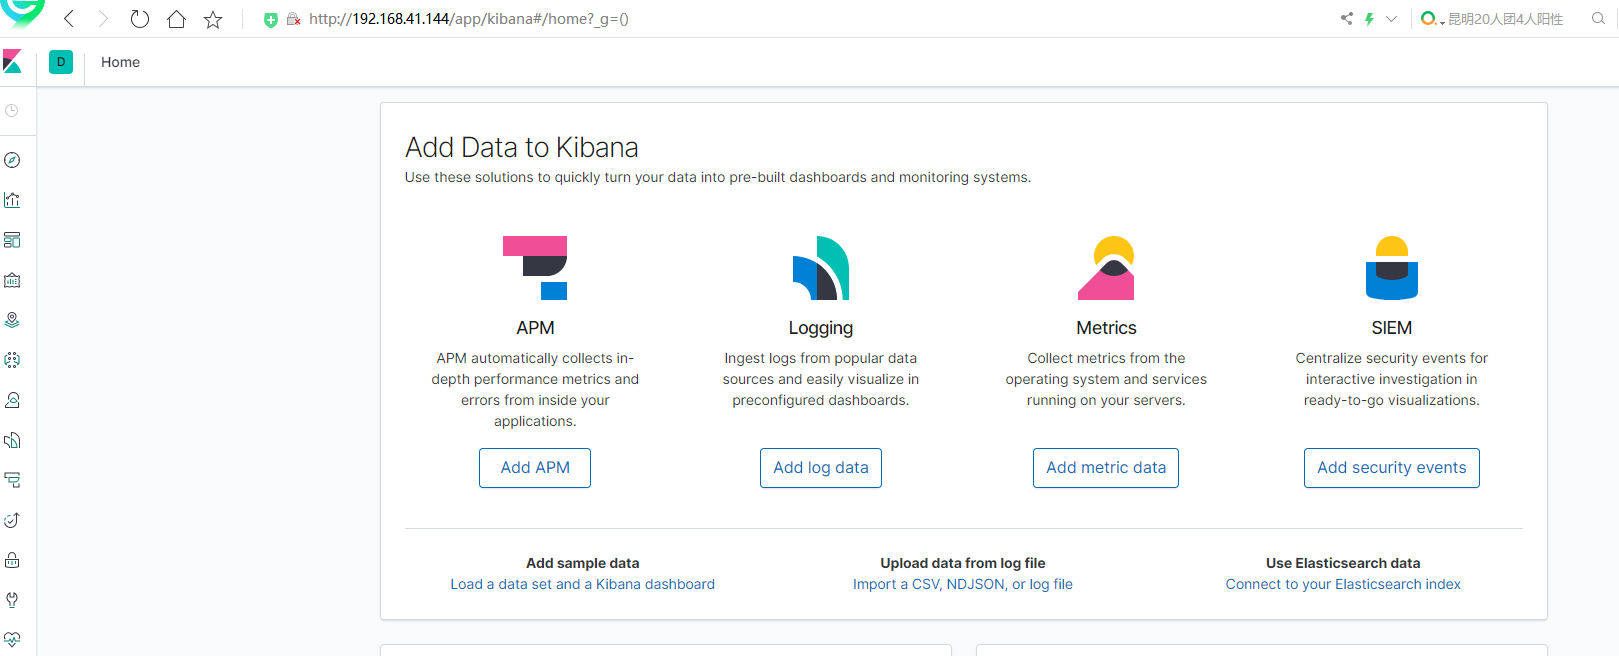Open the Default space selector

tap(61, 62)
